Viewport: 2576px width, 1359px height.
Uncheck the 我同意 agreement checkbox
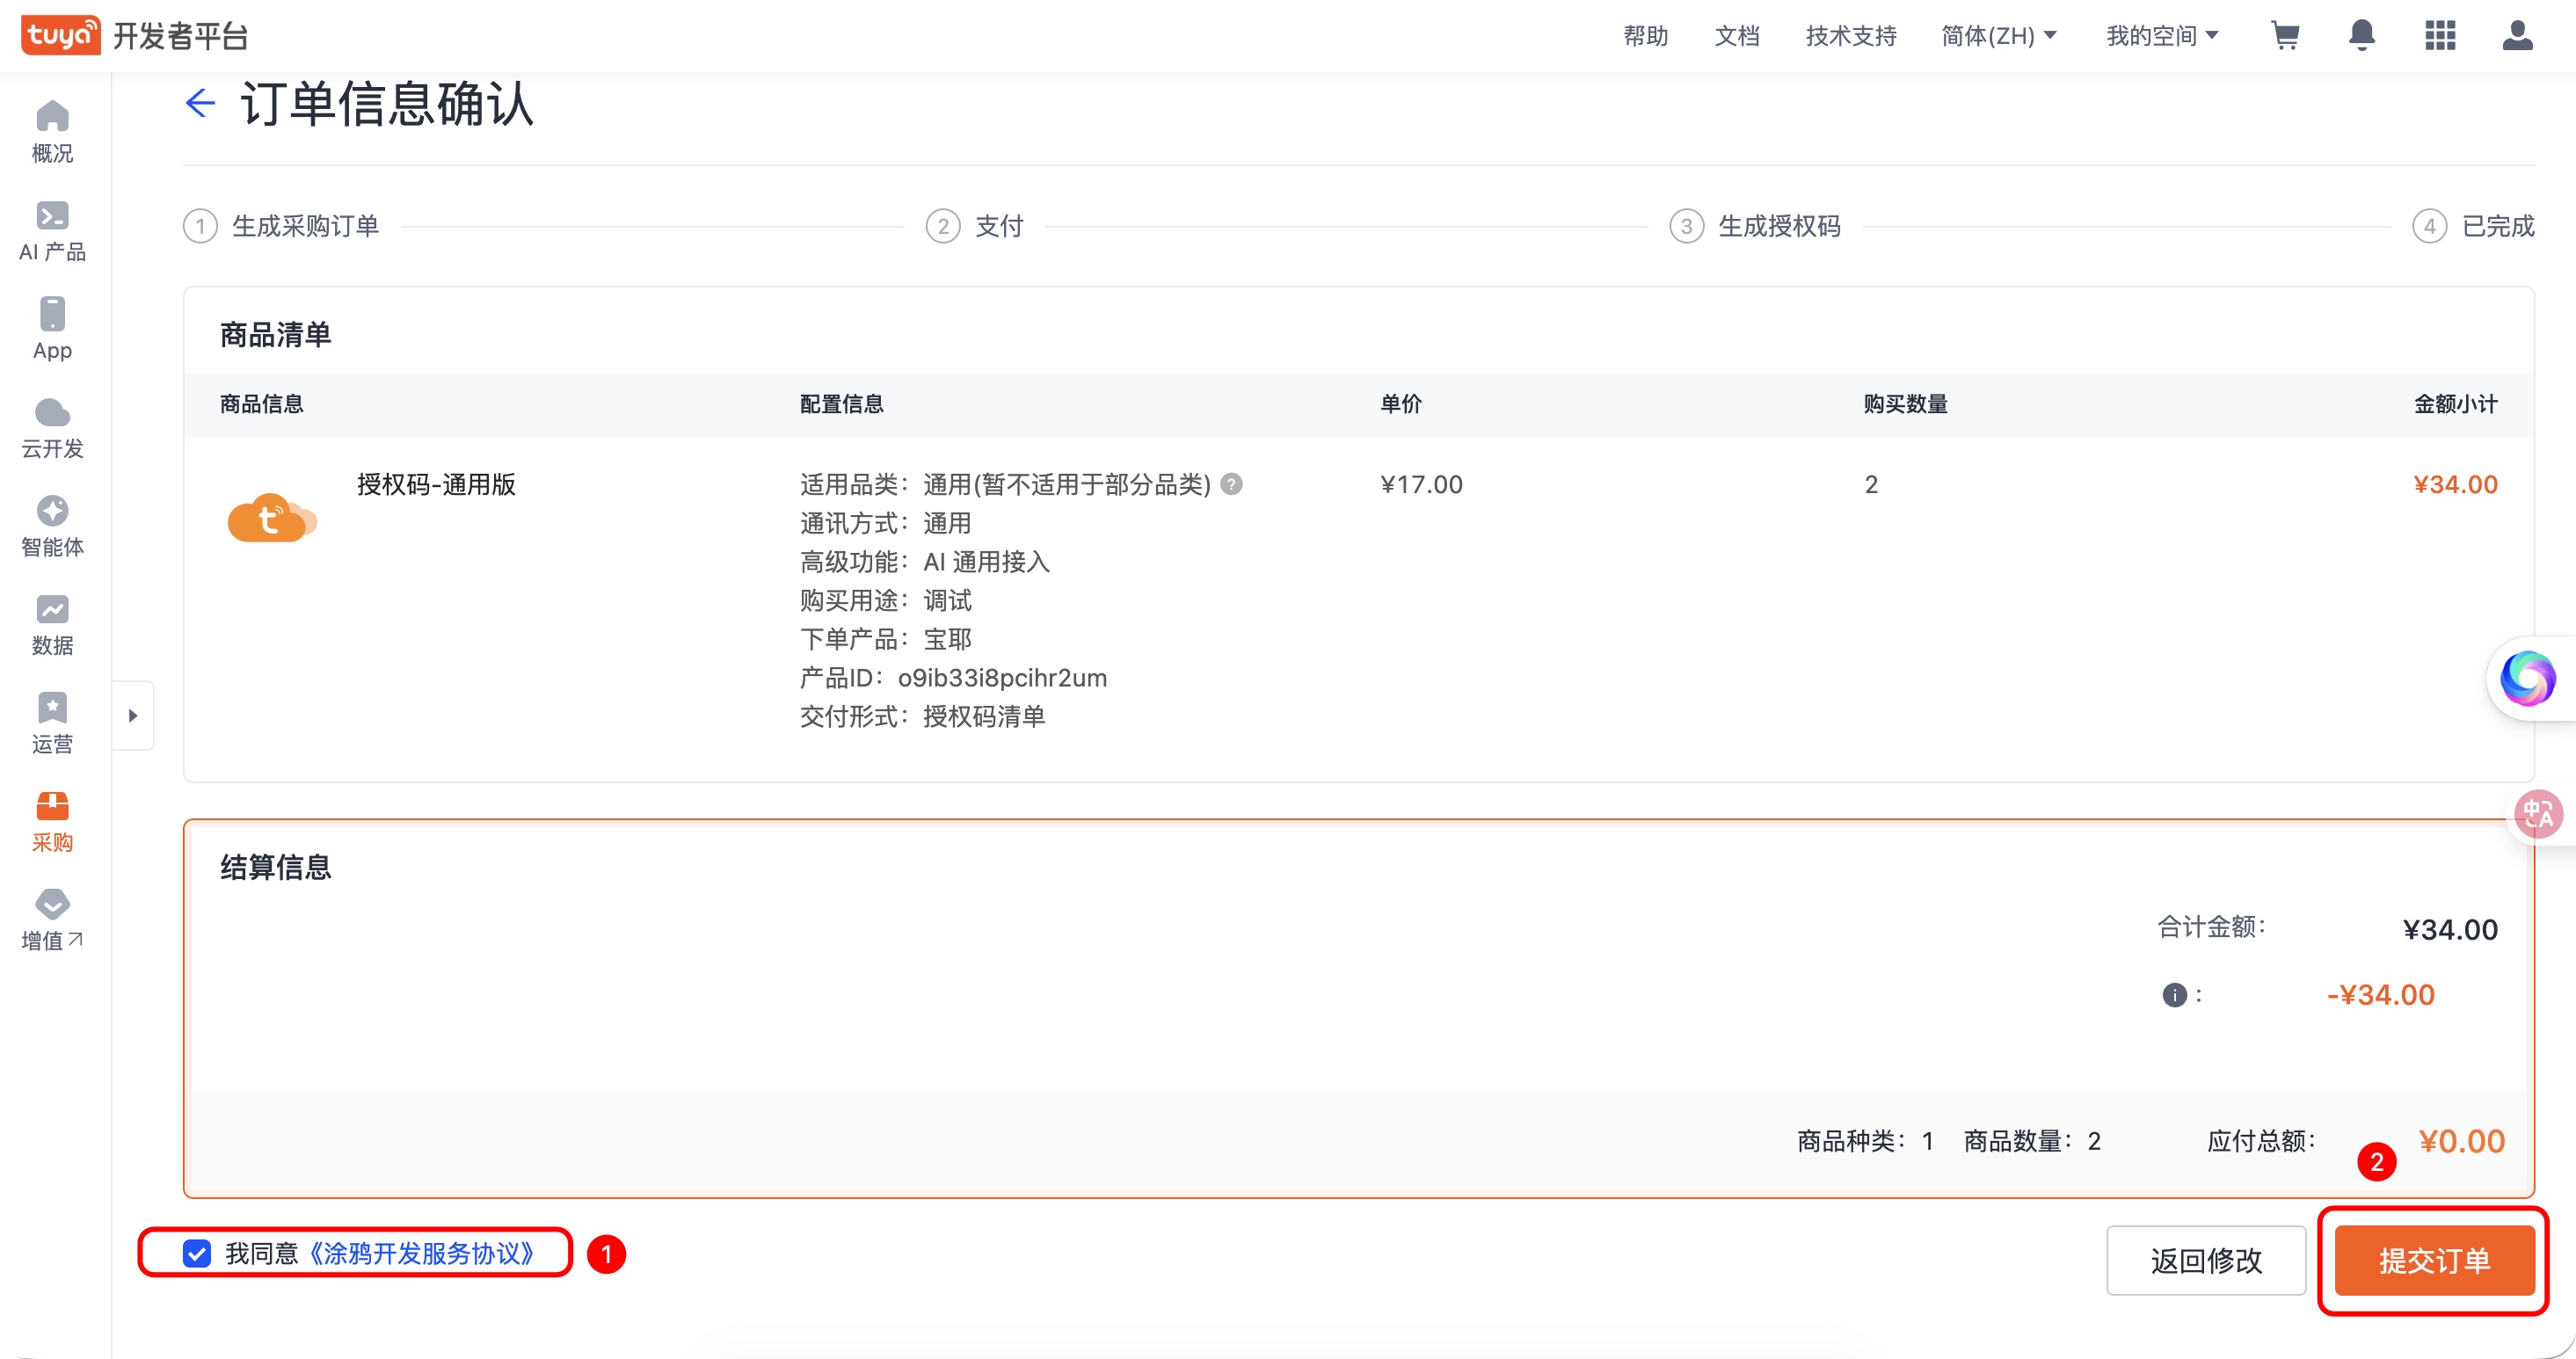tap(197, 1253)
